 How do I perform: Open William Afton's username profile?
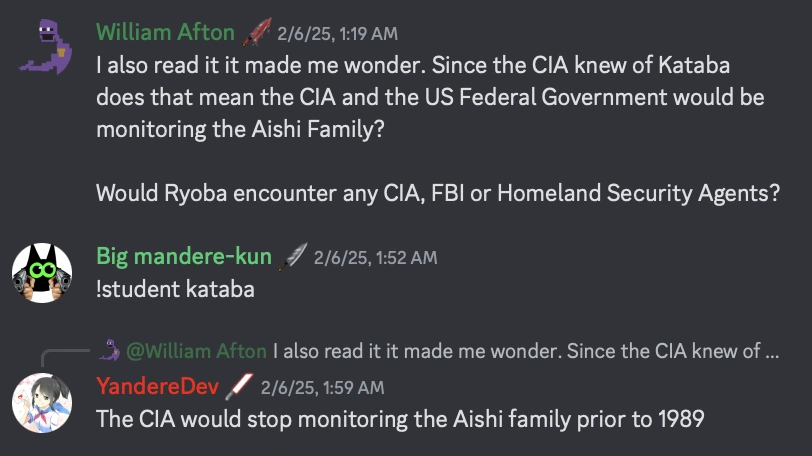pyautogui.click(x=166, y=33)
